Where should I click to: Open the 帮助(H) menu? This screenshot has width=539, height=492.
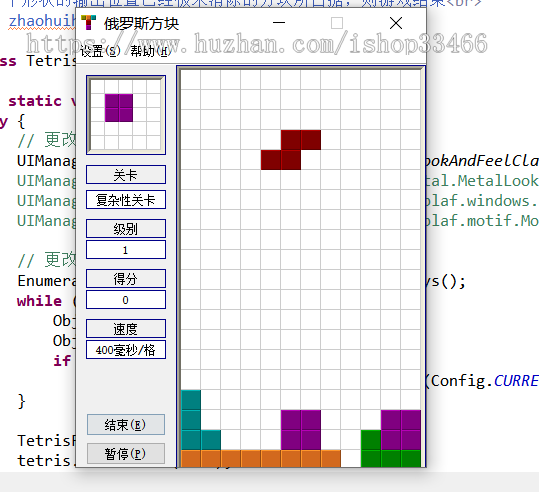(x=151, y=52)
